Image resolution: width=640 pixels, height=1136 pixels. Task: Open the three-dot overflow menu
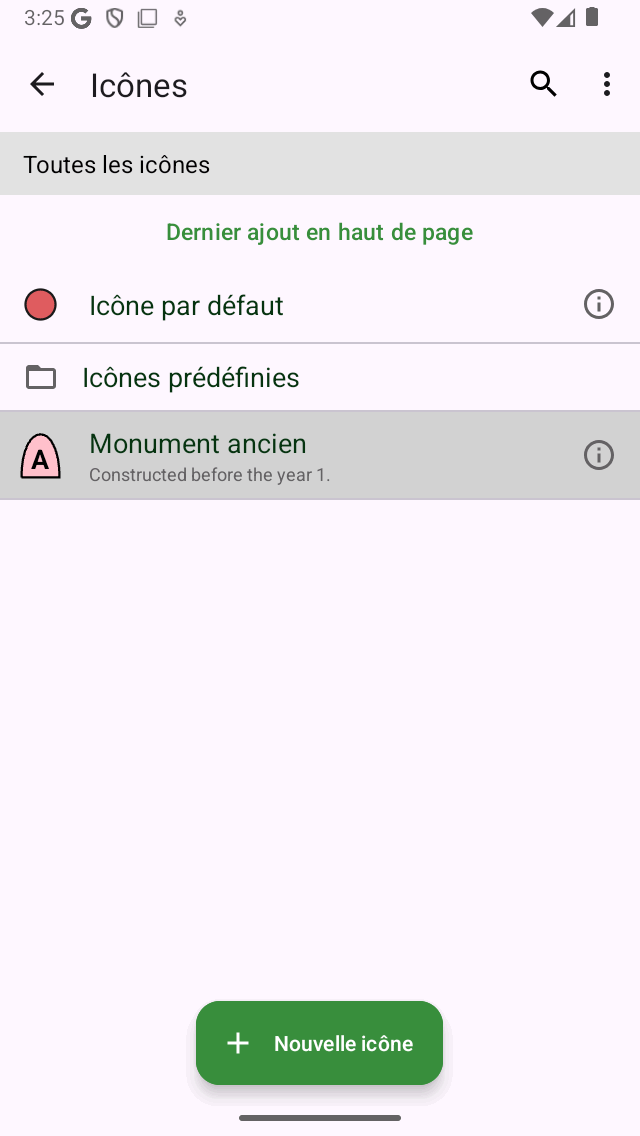607,85
